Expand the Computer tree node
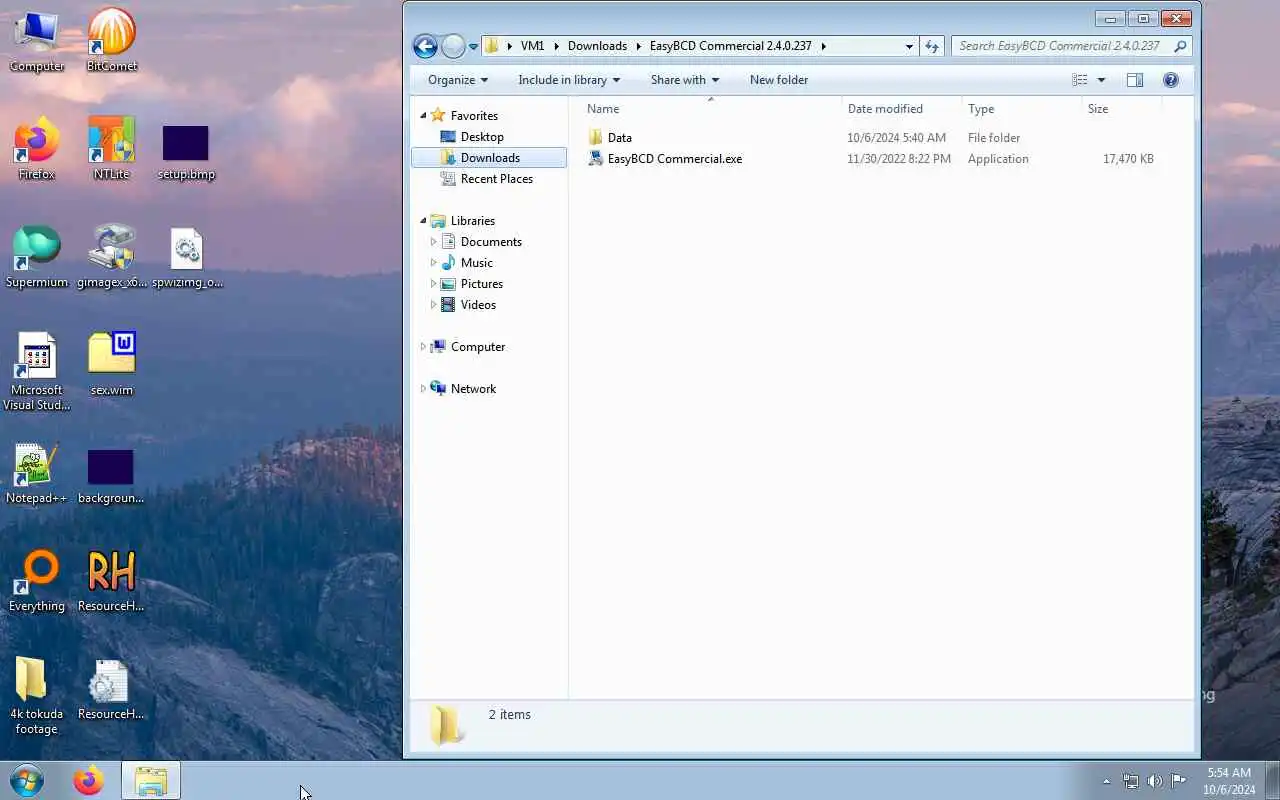 (x=423, y=347)
